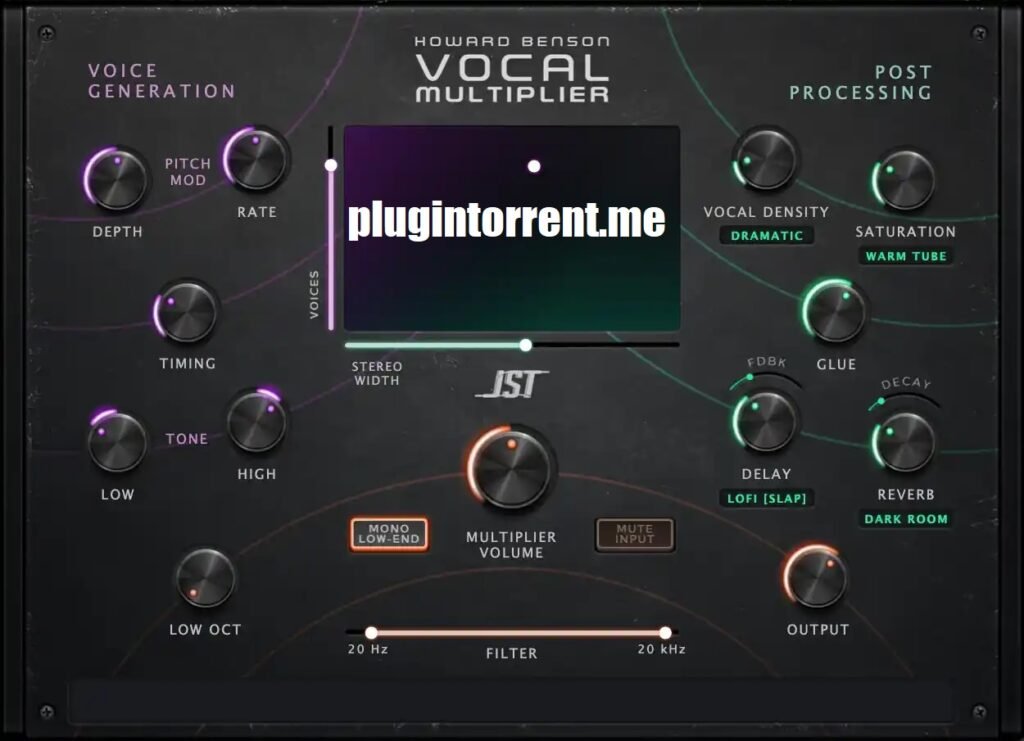Click the Delay FDBK arc control

765,379
